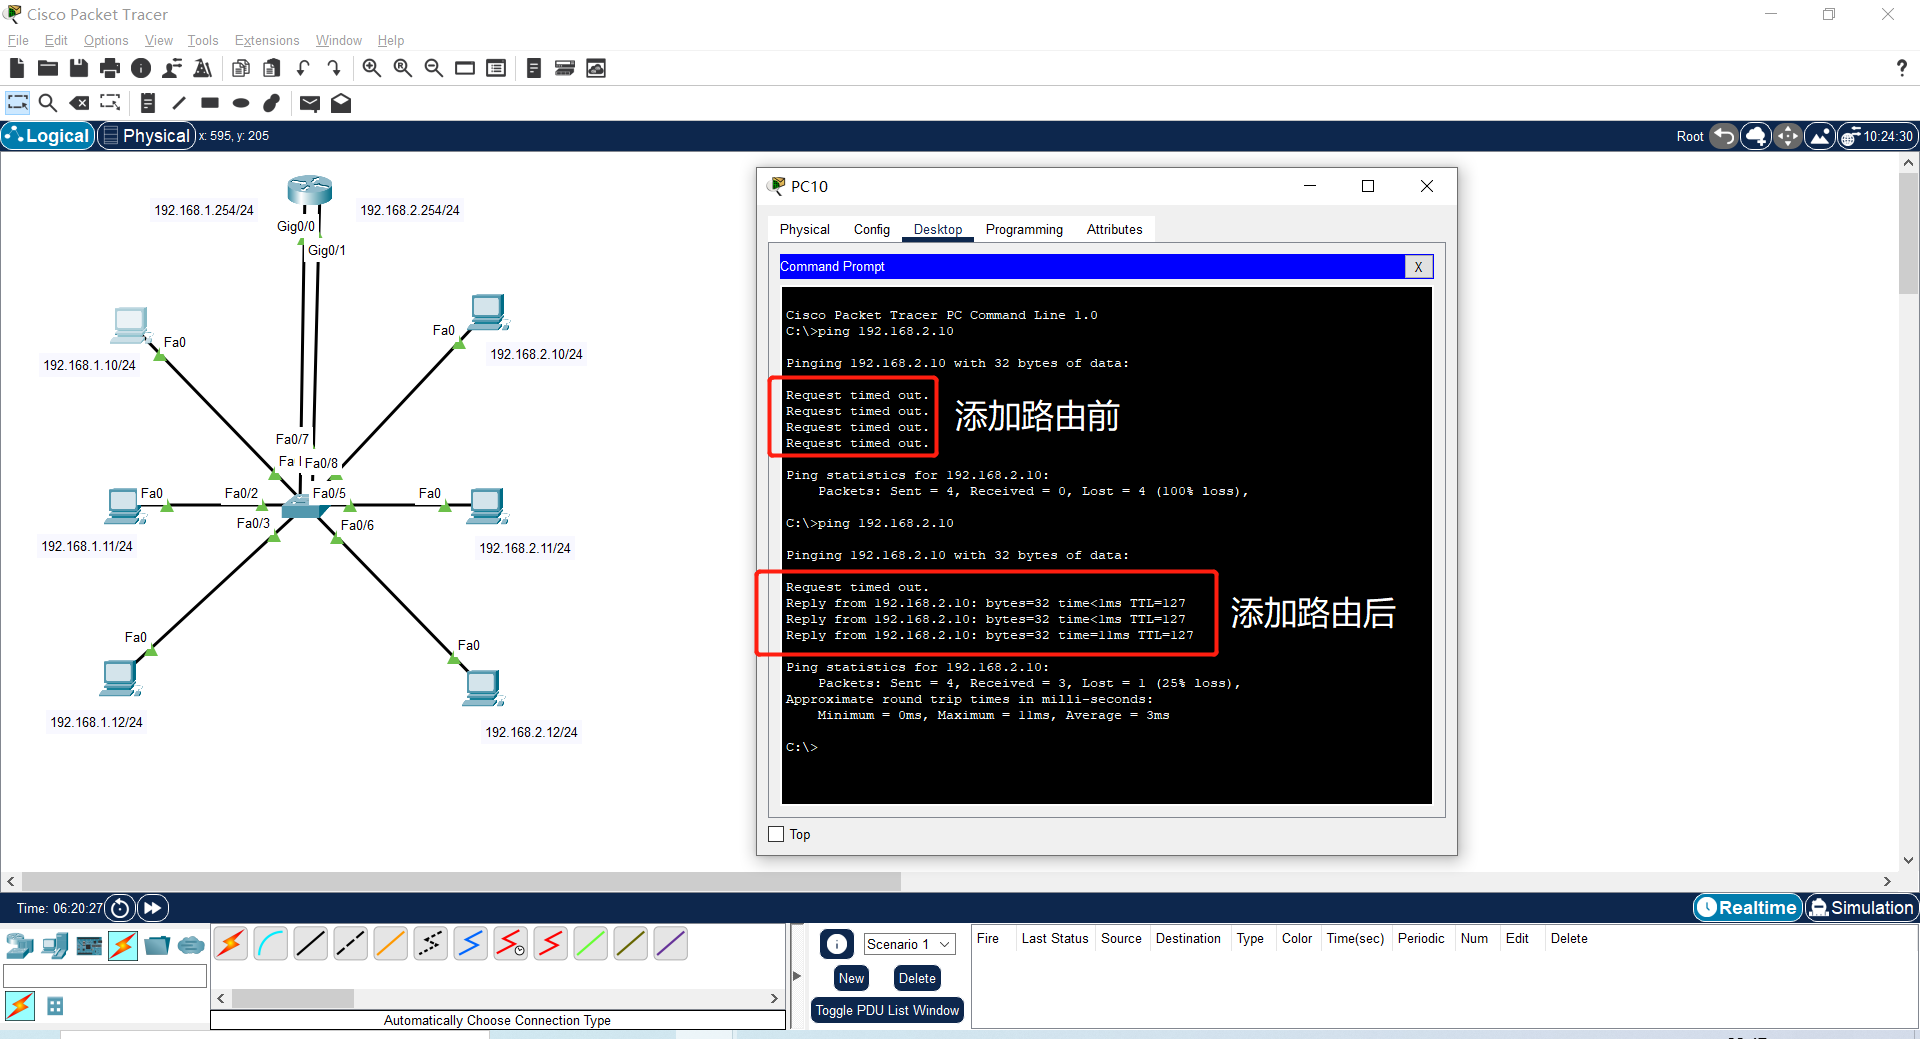
Task: Click the Power Cycle Devices clock button
Action: click(120, 908)
